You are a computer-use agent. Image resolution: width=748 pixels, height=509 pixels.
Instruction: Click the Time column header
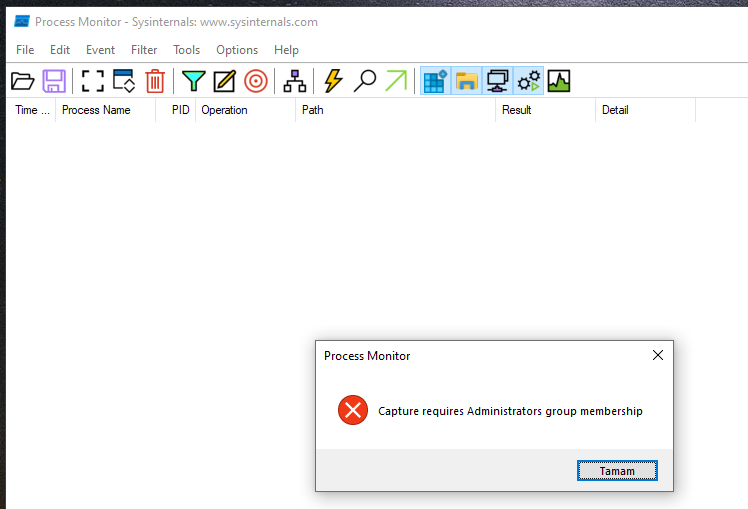click(32, 110)
